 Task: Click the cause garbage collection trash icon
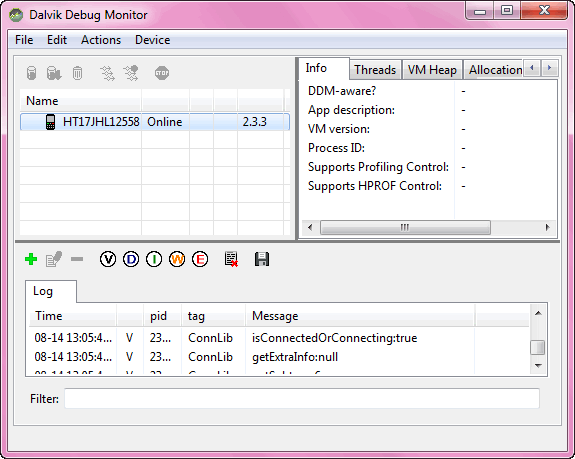pos(77,73)
